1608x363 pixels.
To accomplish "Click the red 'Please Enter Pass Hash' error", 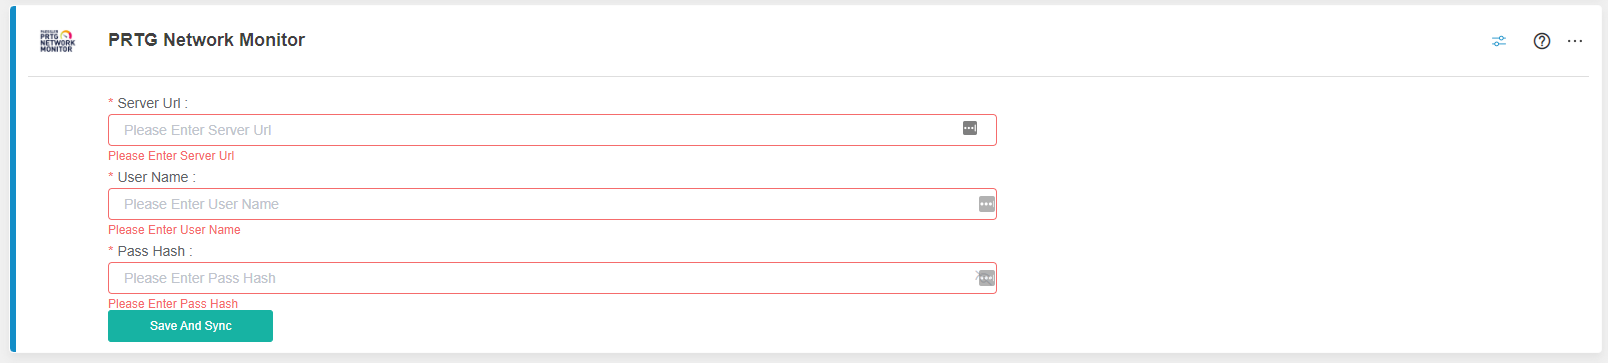I will [x=173, y=304].
